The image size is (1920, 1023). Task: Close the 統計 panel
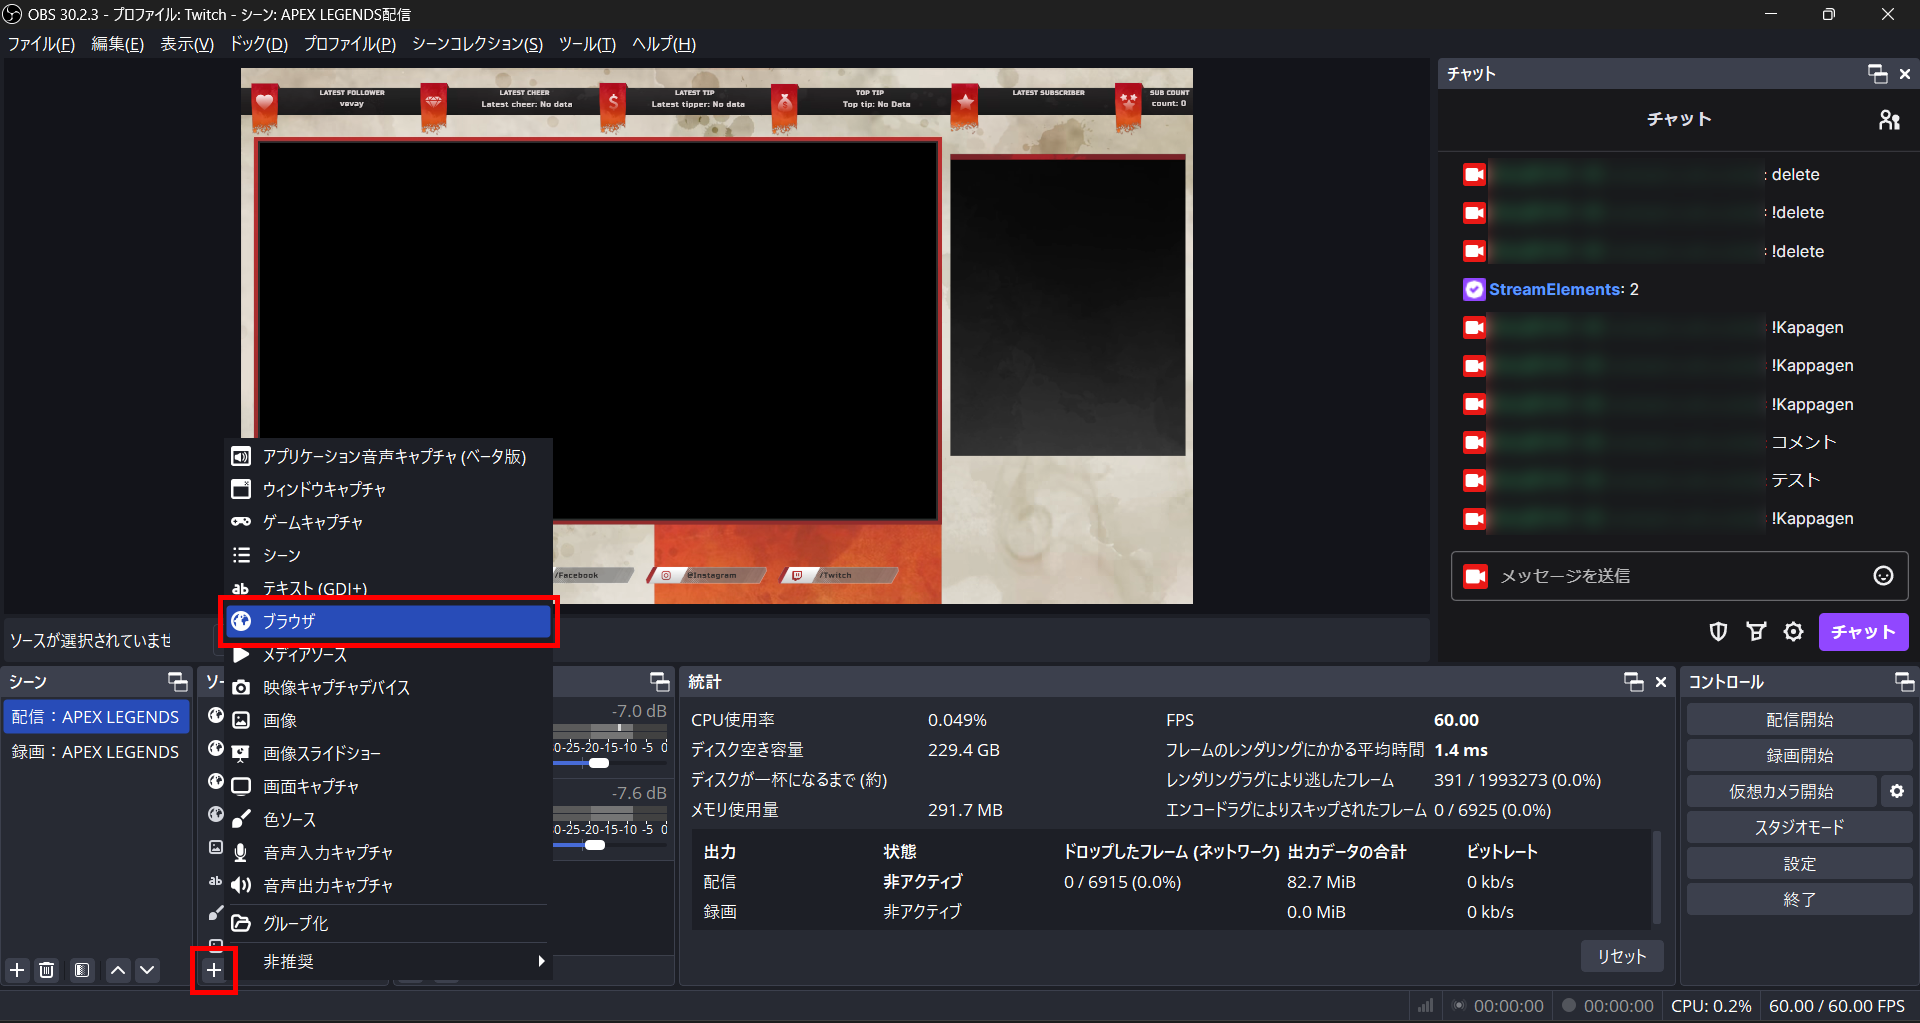[1661, 682]
